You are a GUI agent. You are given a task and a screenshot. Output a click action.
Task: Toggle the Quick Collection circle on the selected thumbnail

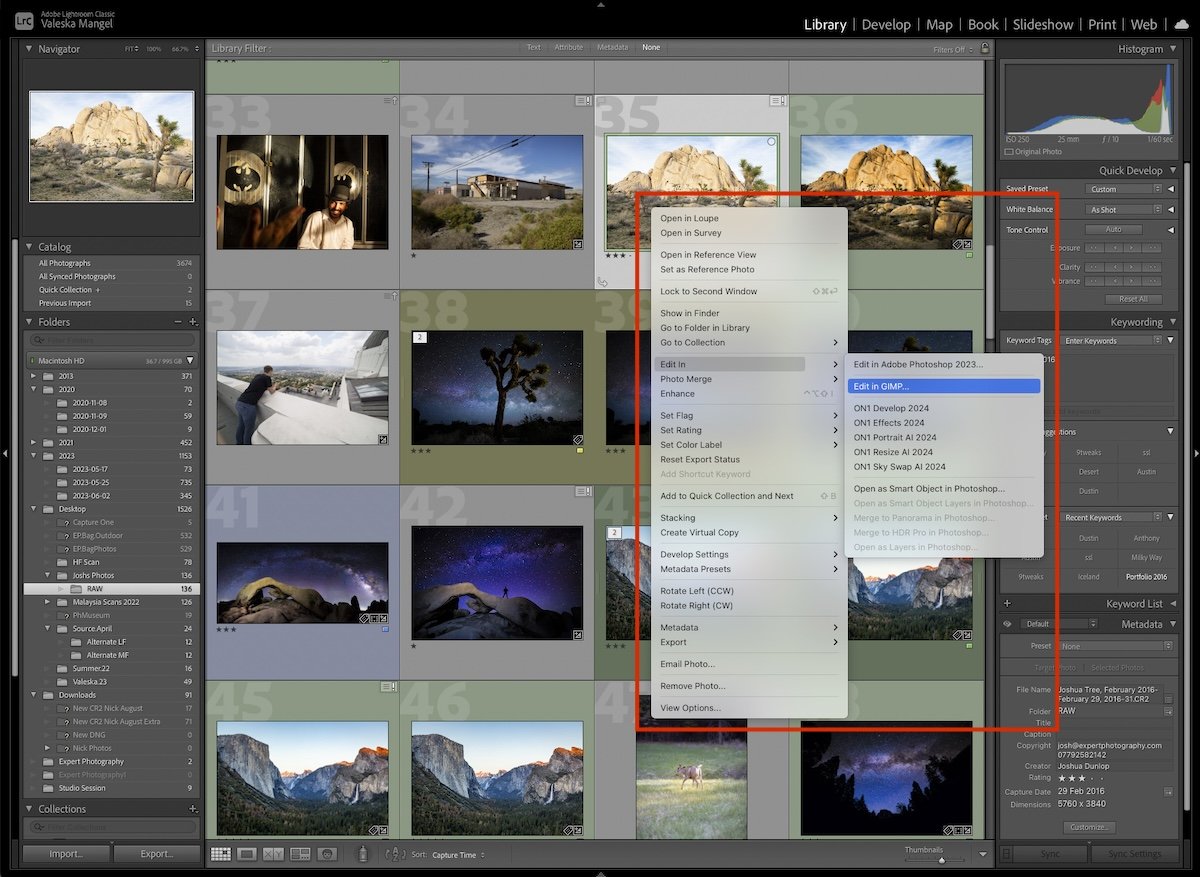click(x=770, y=141)
